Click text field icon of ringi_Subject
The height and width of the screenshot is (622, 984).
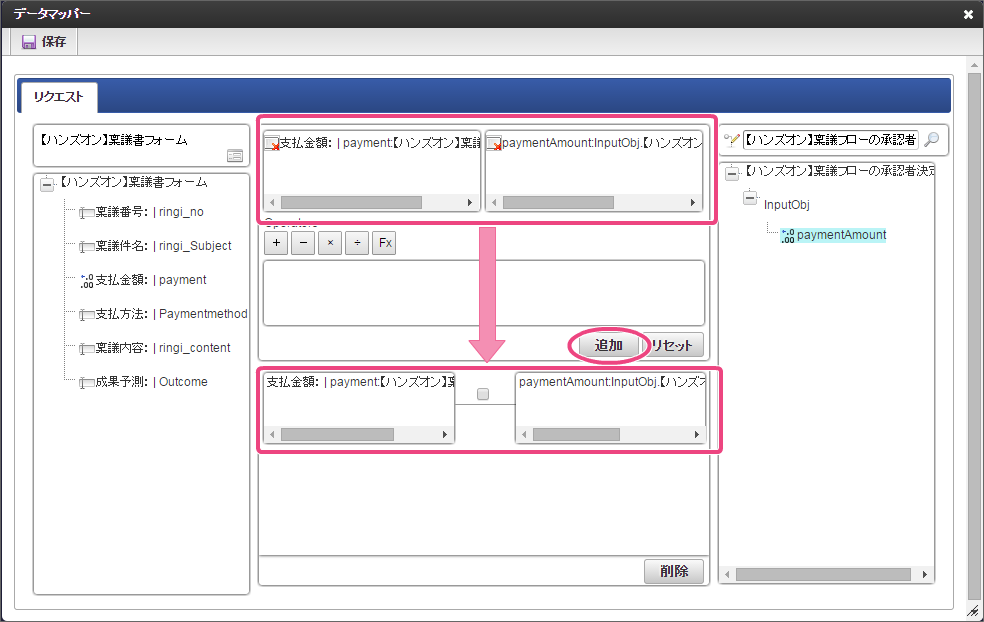[x=87, y=247]
